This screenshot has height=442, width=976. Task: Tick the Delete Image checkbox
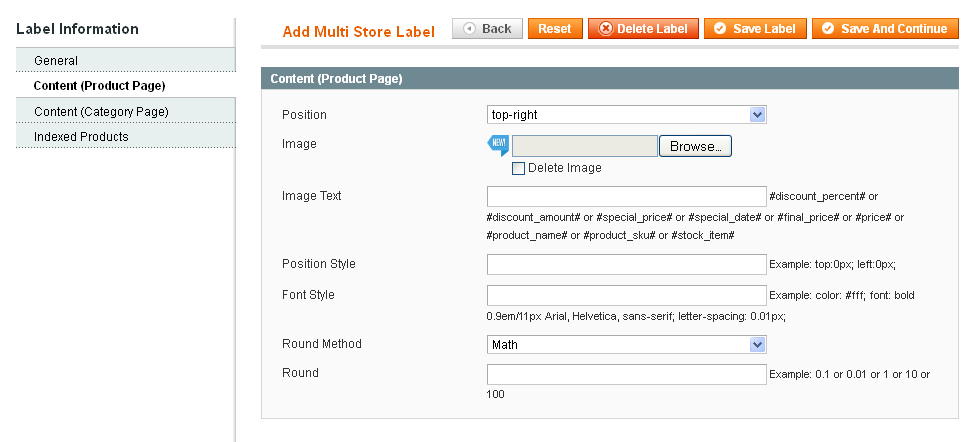point(518,168)
